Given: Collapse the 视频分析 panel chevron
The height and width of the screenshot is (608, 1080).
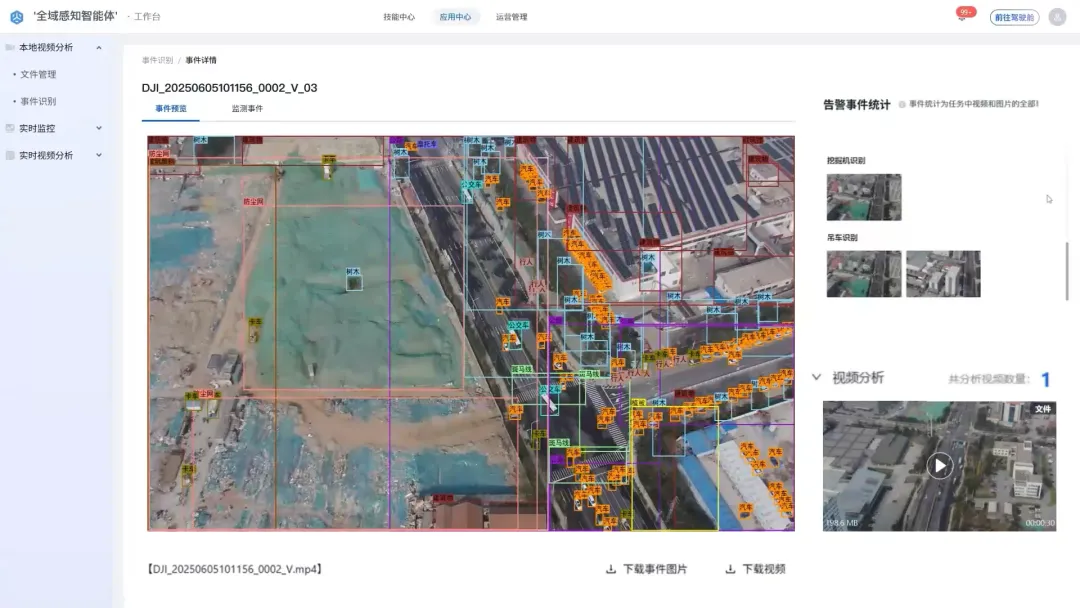Looking at the screenshot, I should coord(816,378).
